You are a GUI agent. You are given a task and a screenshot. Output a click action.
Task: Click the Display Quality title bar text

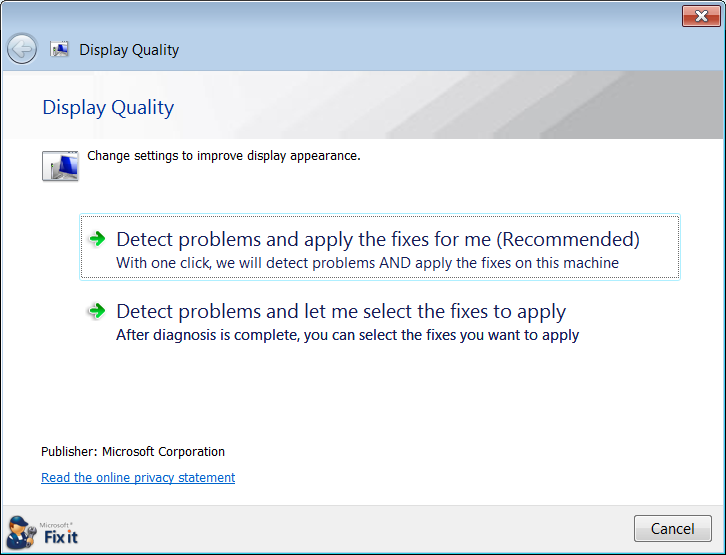click(x=129, y=50)
